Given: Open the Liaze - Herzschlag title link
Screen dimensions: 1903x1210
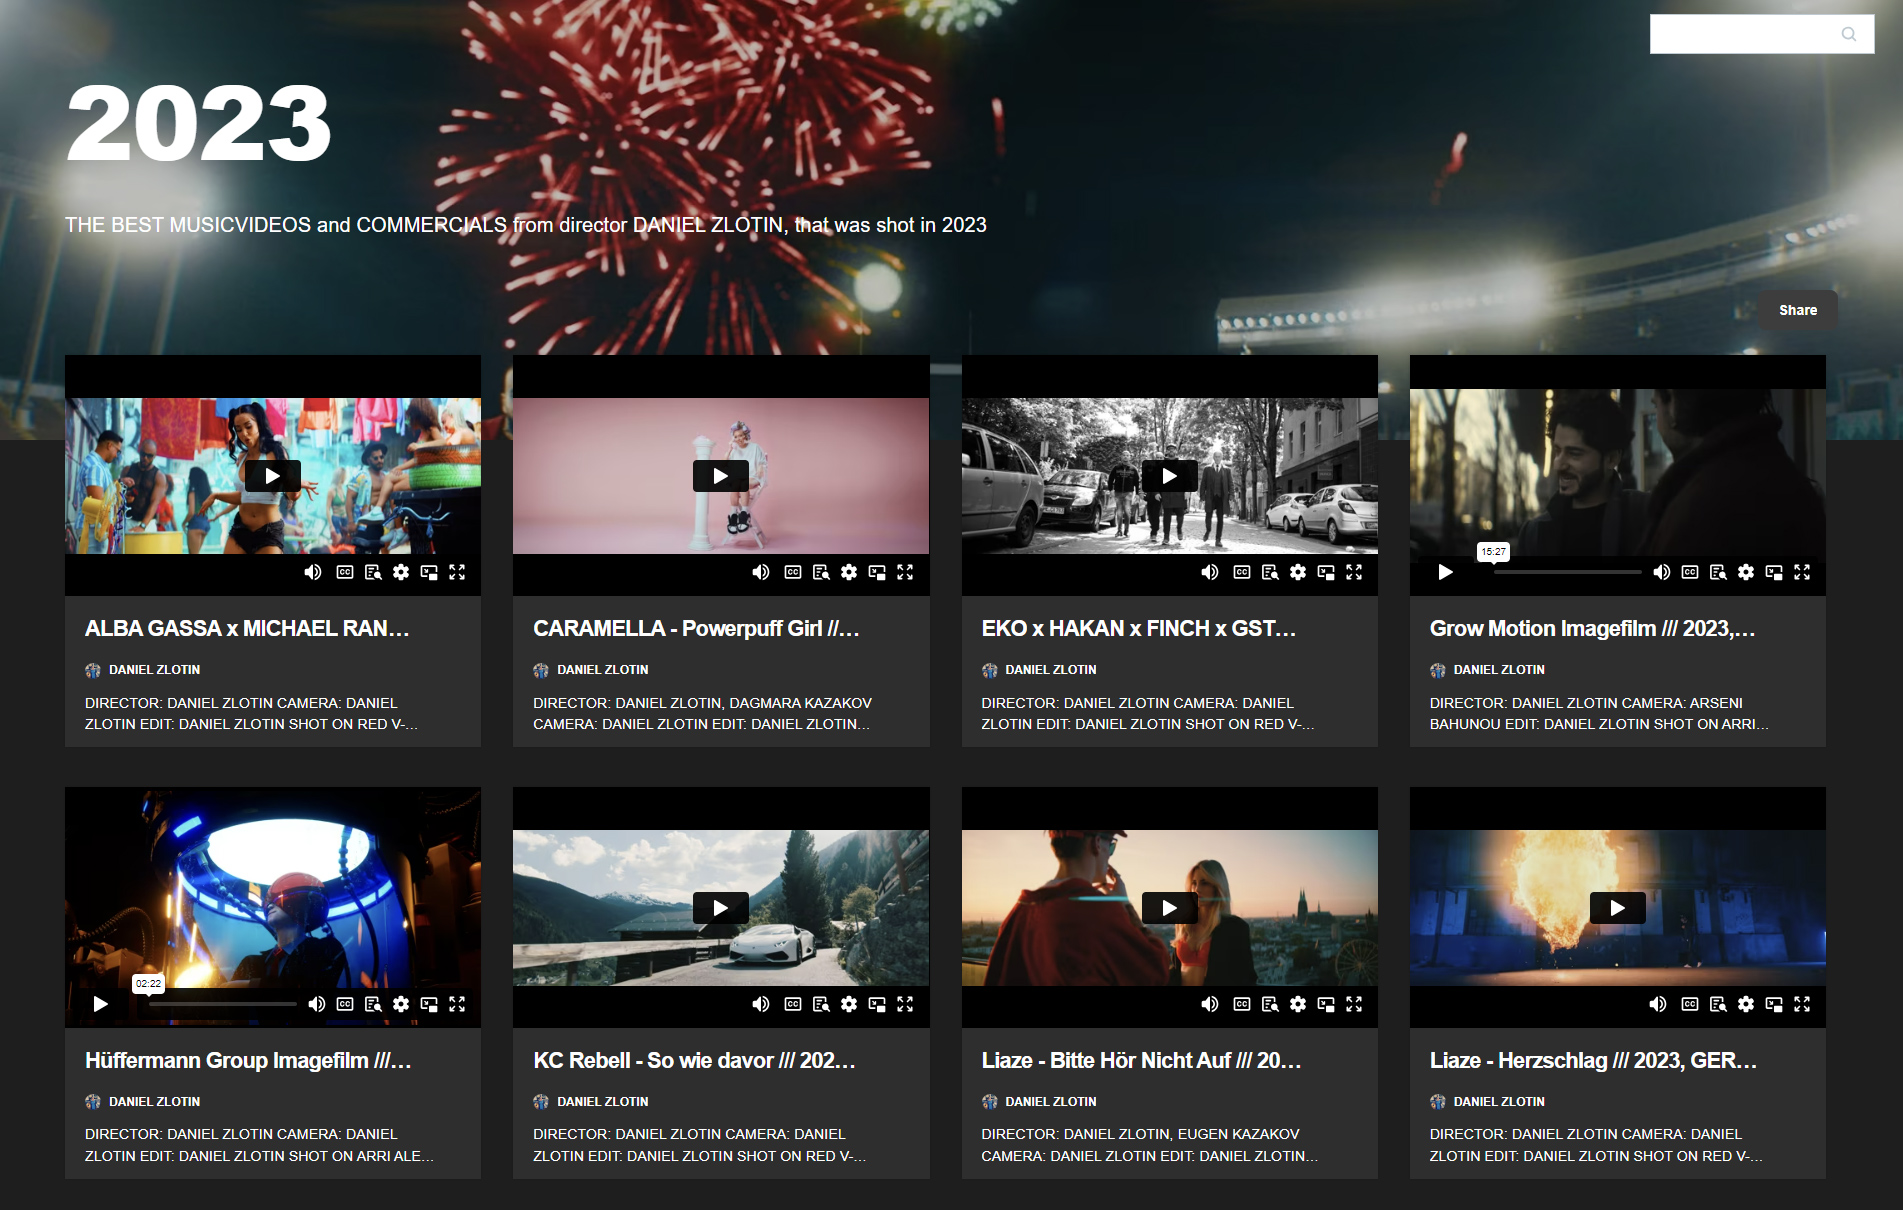Looking at the screenshot, I should coord(1593,1060).
